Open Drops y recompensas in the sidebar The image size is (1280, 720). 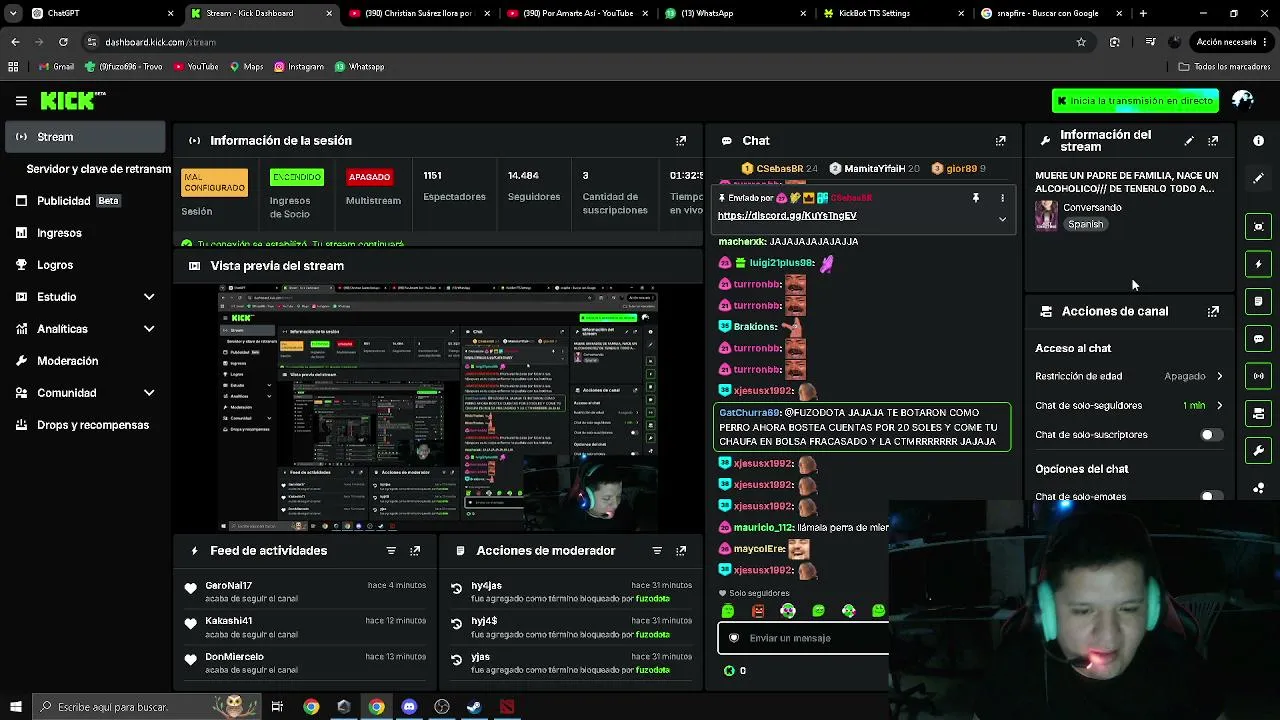tap(85, 425)
